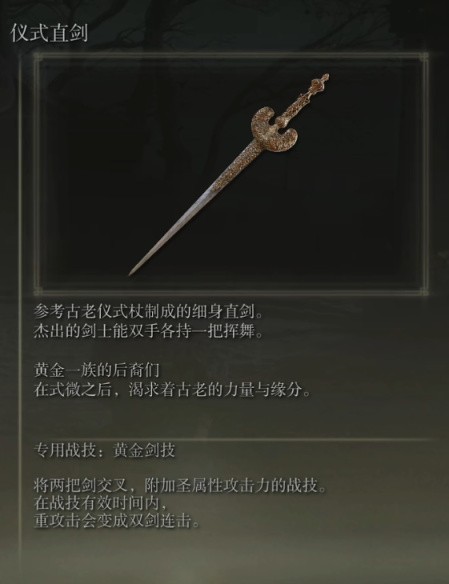Click the top-left corner ornament of frame
This screenshot has width=449, height=584.
click(36, 56)
